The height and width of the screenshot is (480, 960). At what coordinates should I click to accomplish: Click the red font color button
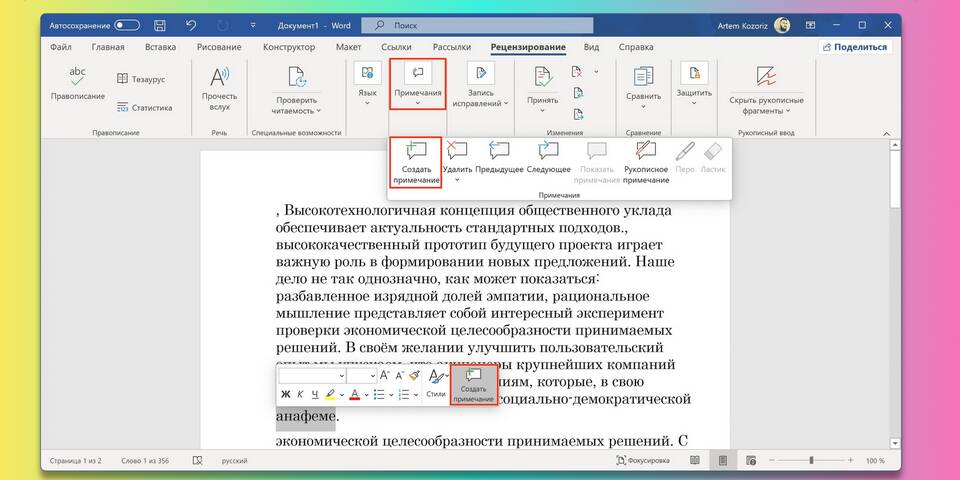click(x=354, y=394)
